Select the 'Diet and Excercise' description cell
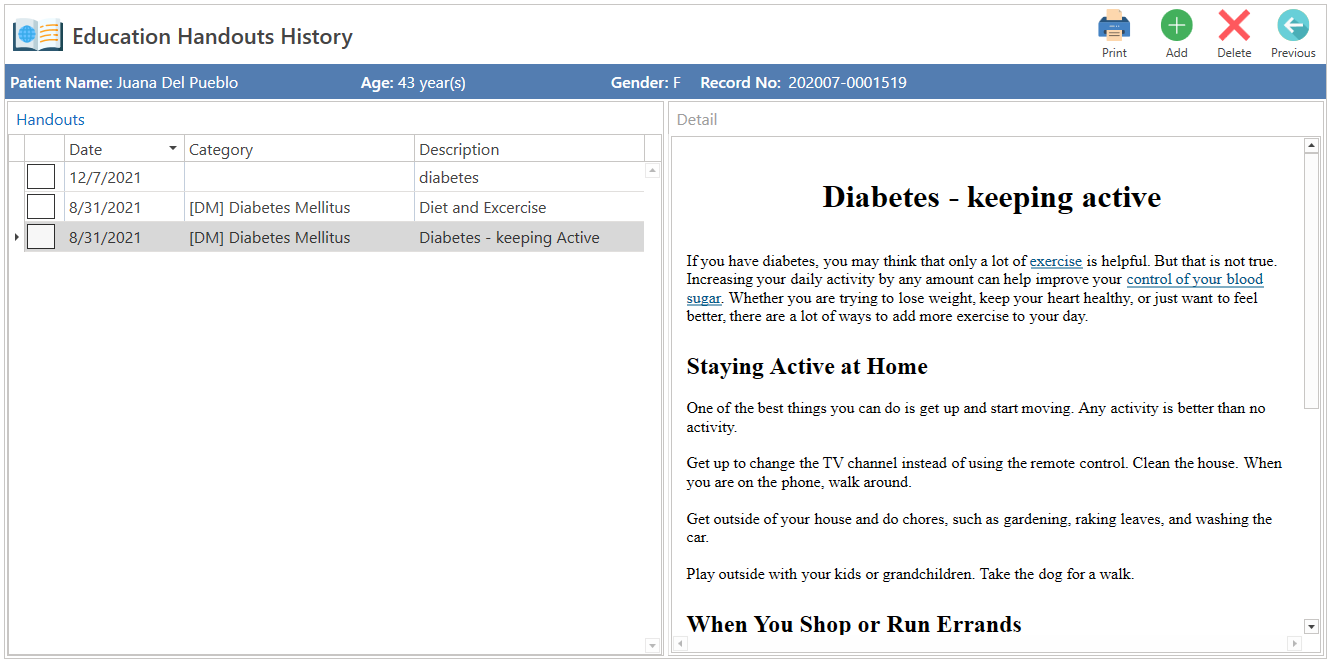The height and width of the screenshot is (660, 1327). (x=529, y=207)
